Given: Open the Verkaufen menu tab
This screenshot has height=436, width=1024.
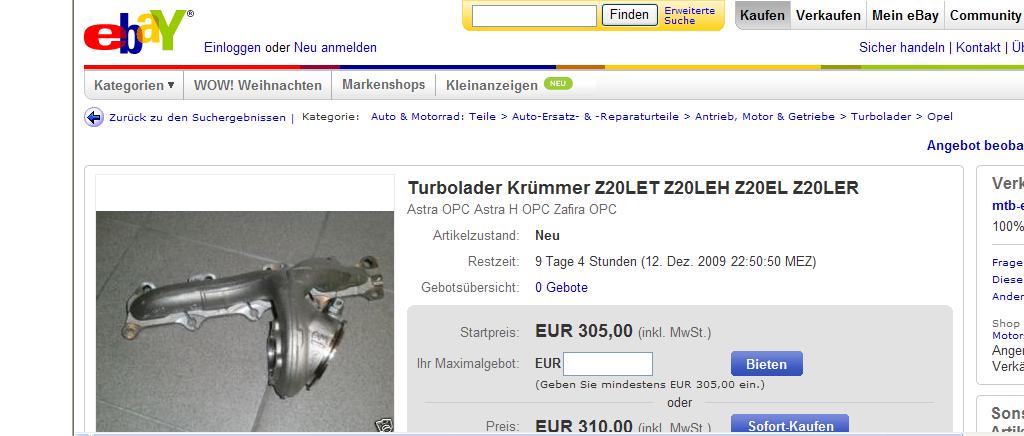Looking at the screenshot, I should click(828, 16).
